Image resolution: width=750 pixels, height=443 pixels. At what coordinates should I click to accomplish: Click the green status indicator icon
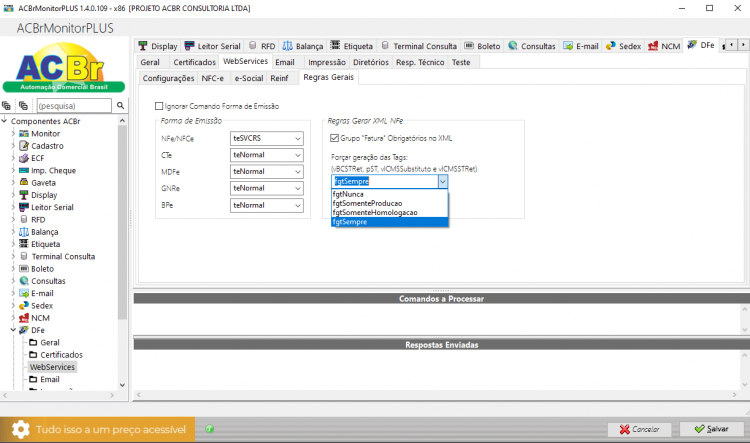[210, 429]
